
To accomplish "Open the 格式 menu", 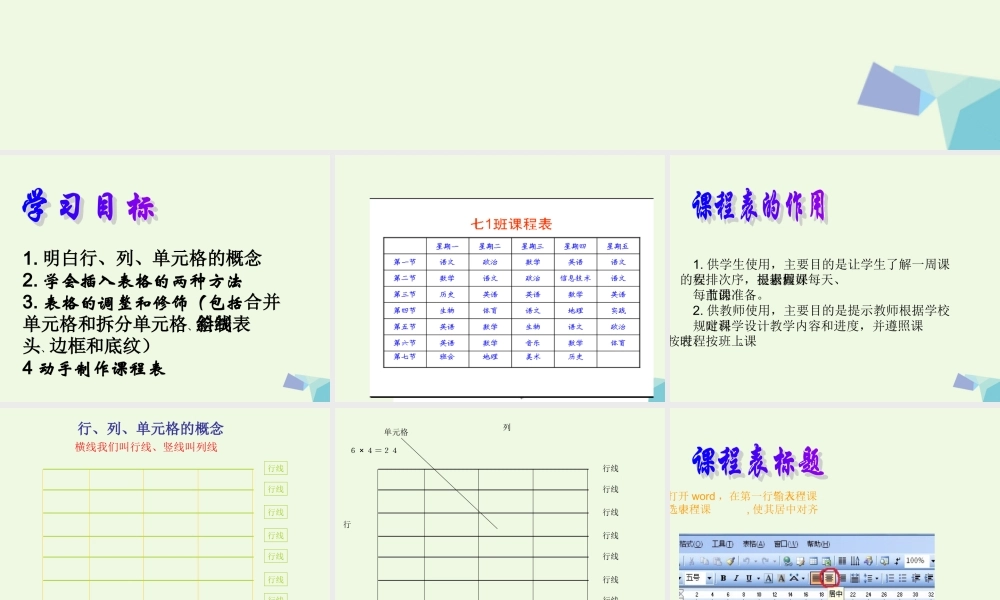I will pyautogui.click(x=691, y=544).
